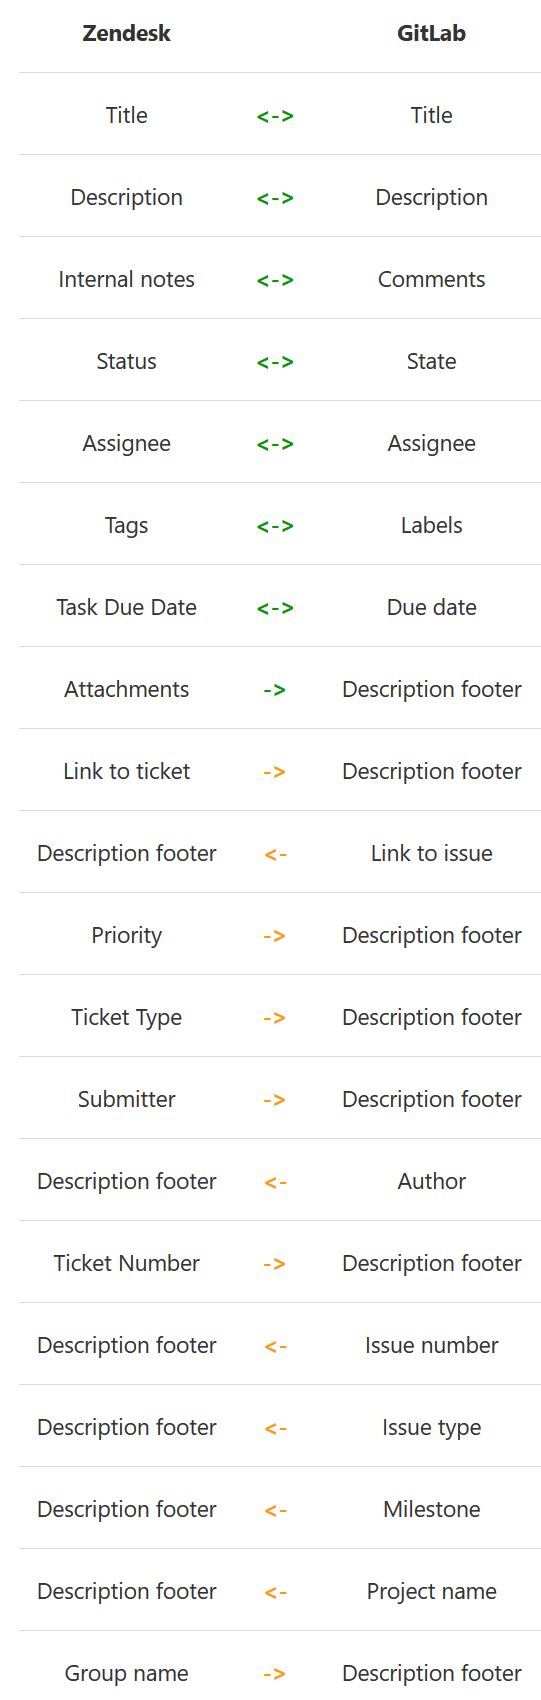The height and width of the screenshot is (1700, 541).
Task: Select the Task Due Date cell
Action: [x=126, y=607]
